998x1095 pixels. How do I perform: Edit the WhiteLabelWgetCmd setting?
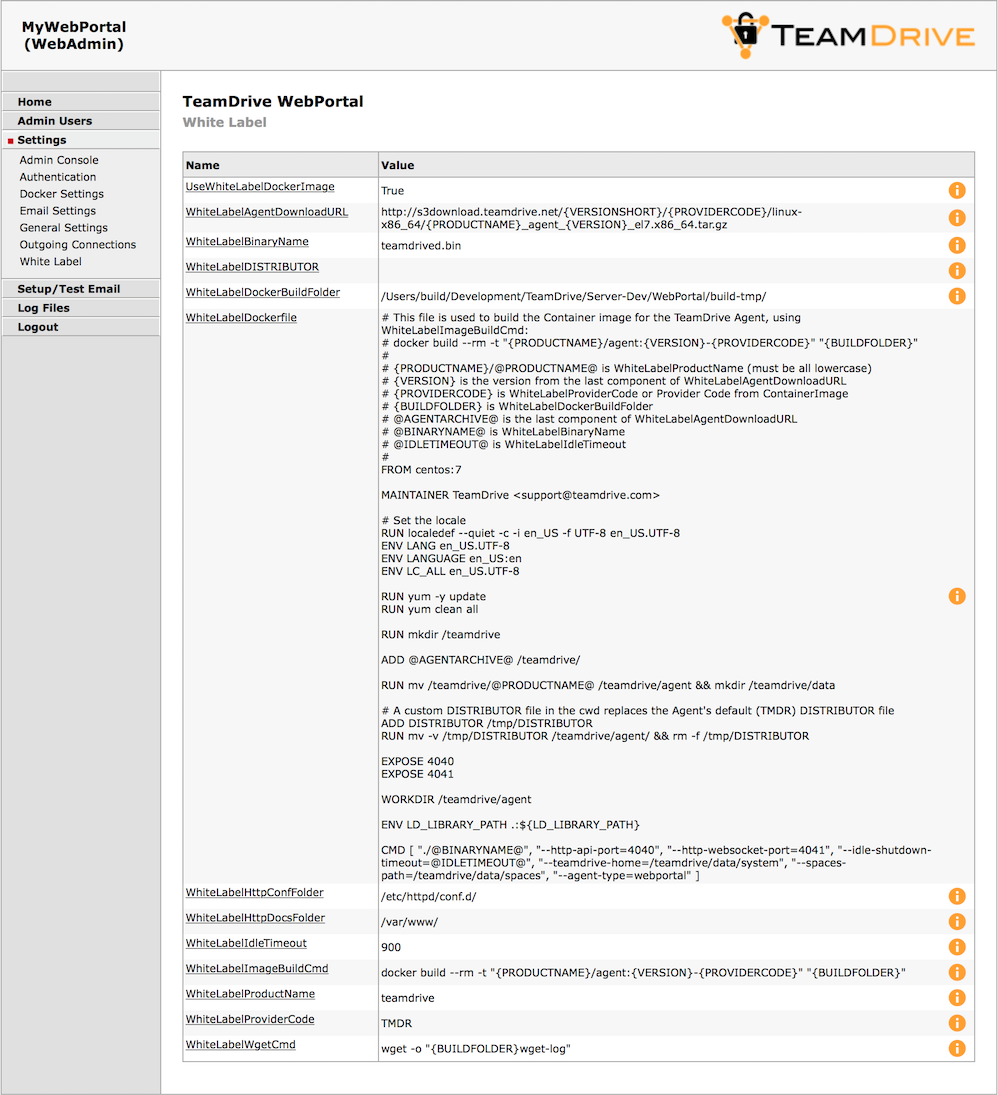click(240, 1044)
